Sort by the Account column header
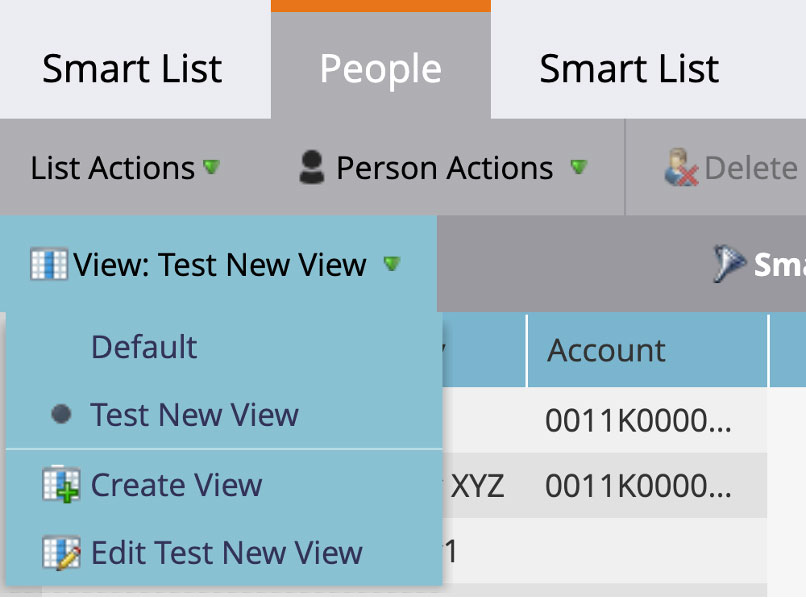This screenshot has height=598, width=806. (x=606, y=350)
